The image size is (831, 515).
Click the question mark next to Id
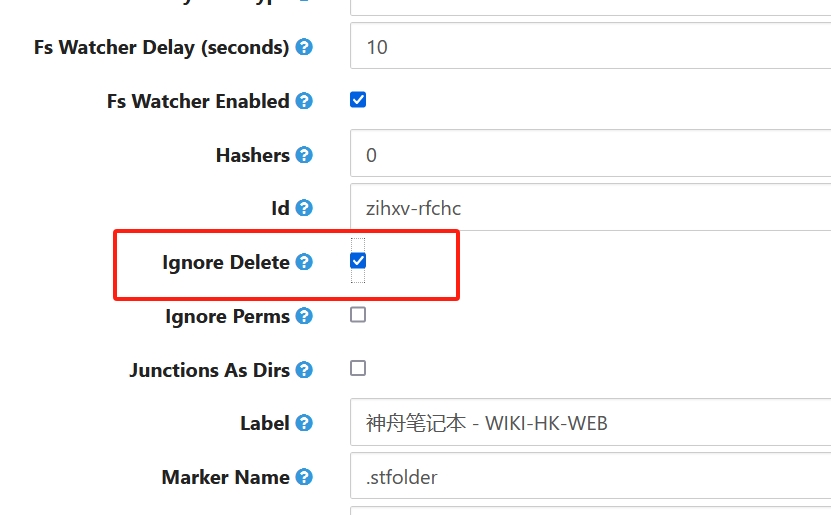304,208
